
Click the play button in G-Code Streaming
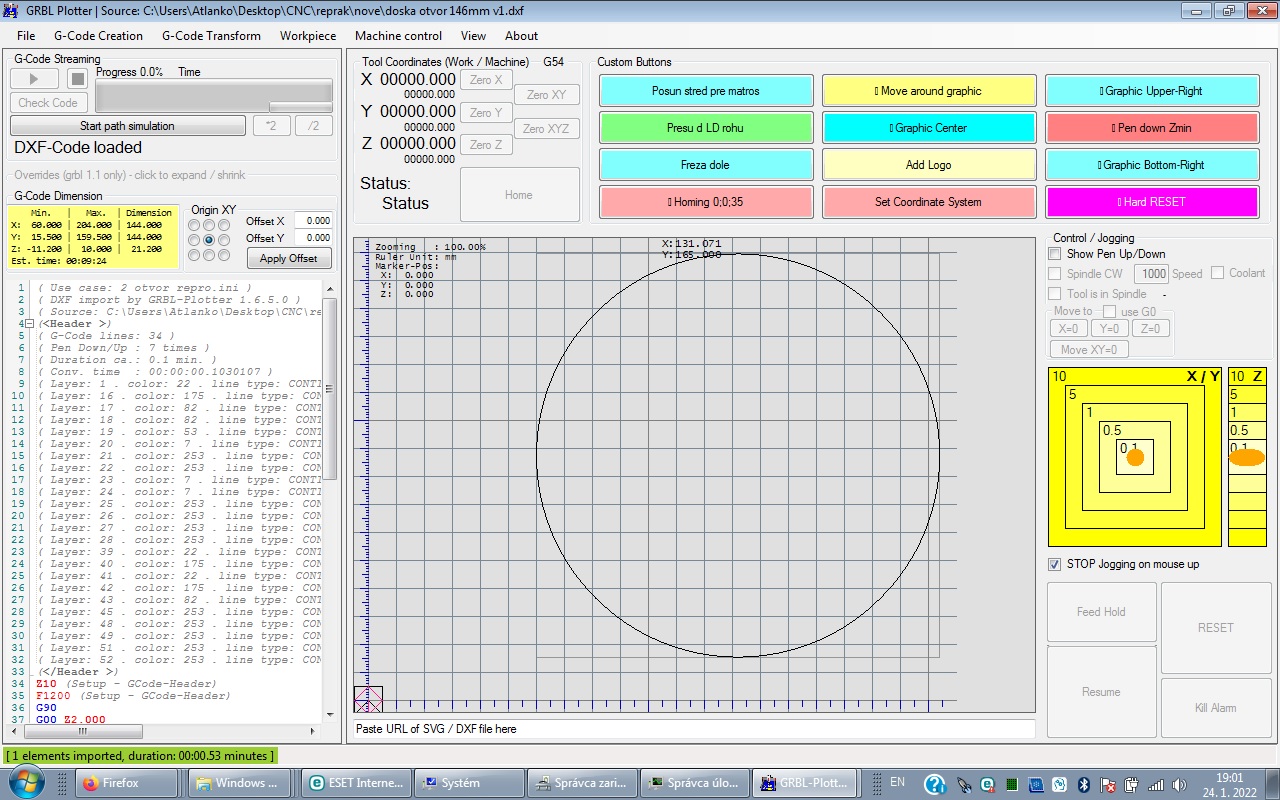(35, 79)
